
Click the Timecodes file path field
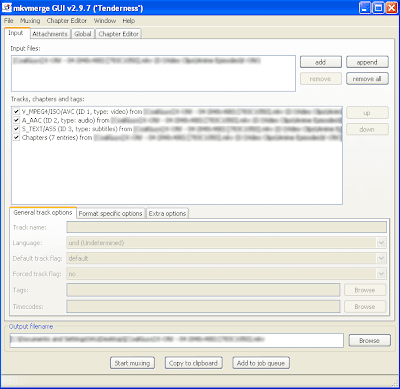coord(203,306)
